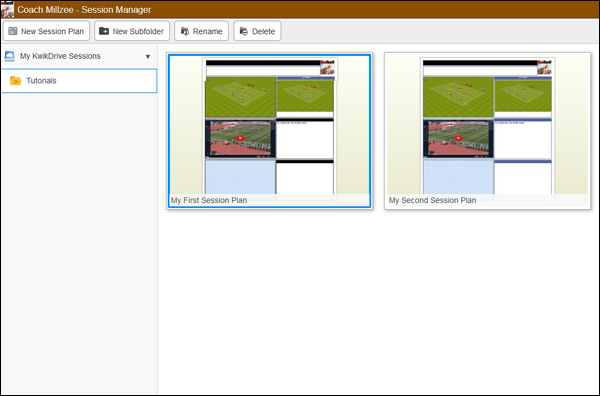Click the Tutorials folder icon

[15, 81]
